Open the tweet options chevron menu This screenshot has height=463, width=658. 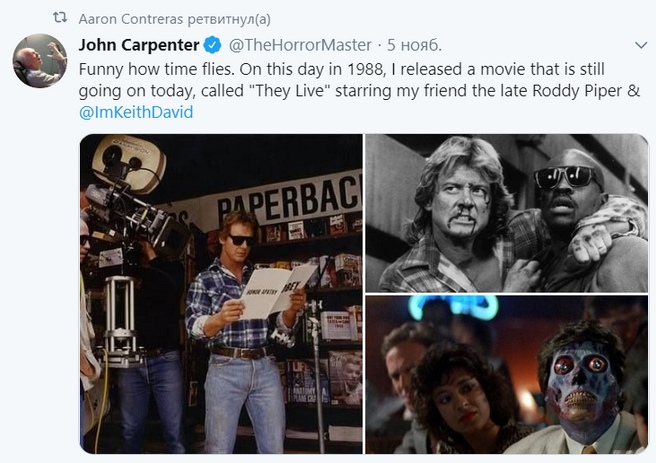coord(641,45)
